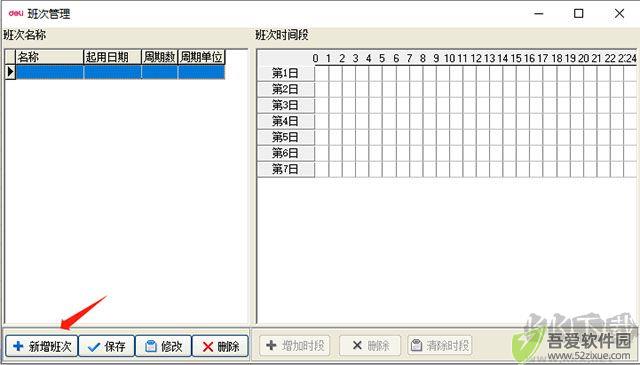
Task: Open edit mode via 修改 button
Action: 163,346
